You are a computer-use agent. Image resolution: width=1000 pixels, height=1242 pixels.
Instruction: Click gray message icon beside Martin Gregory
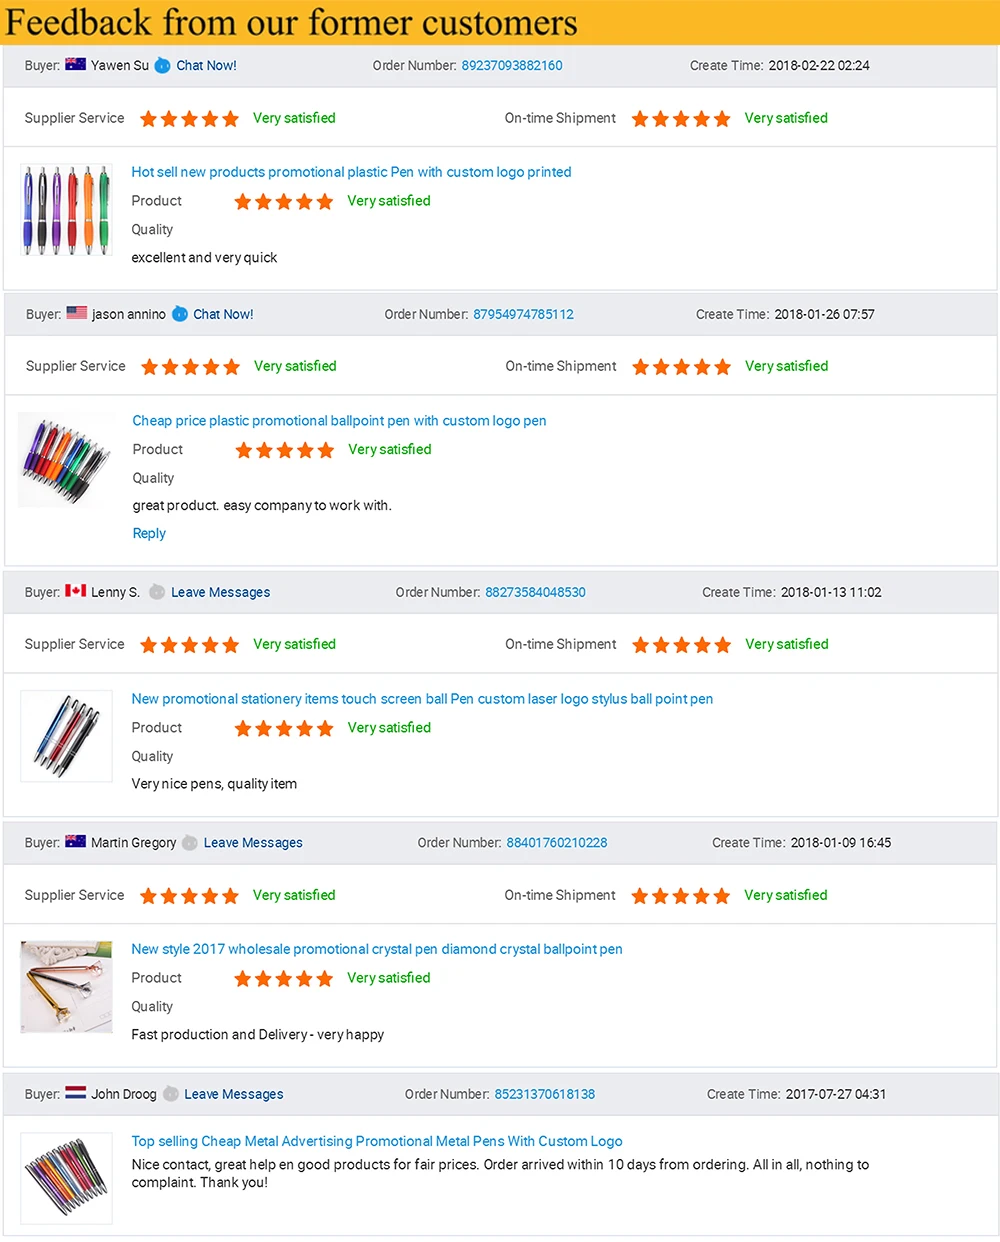pos(190,843)
